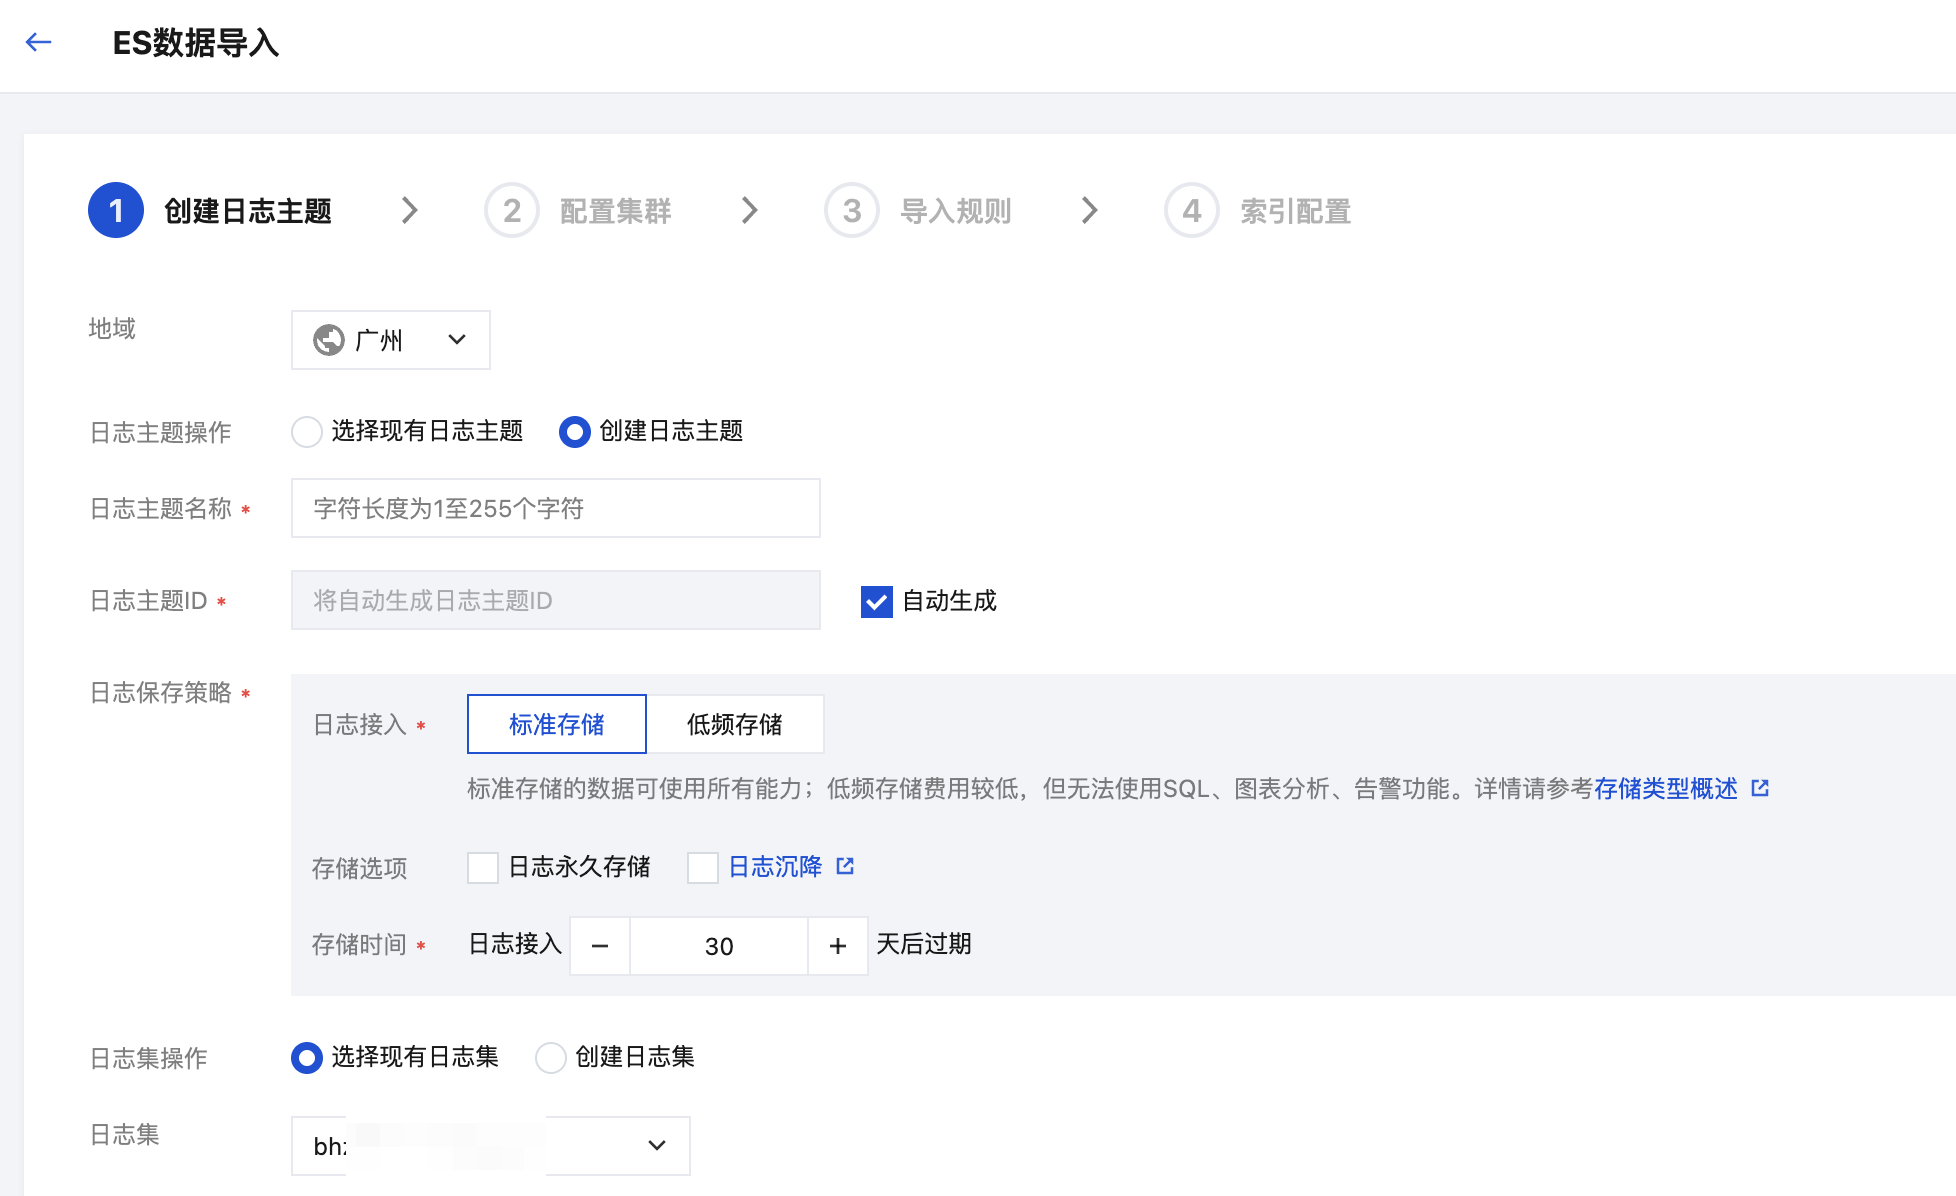The height and width of the screenshot is (1196, 1956).
Task: Click step 2 配置集群 circle
Action: [x=512, y=211]
